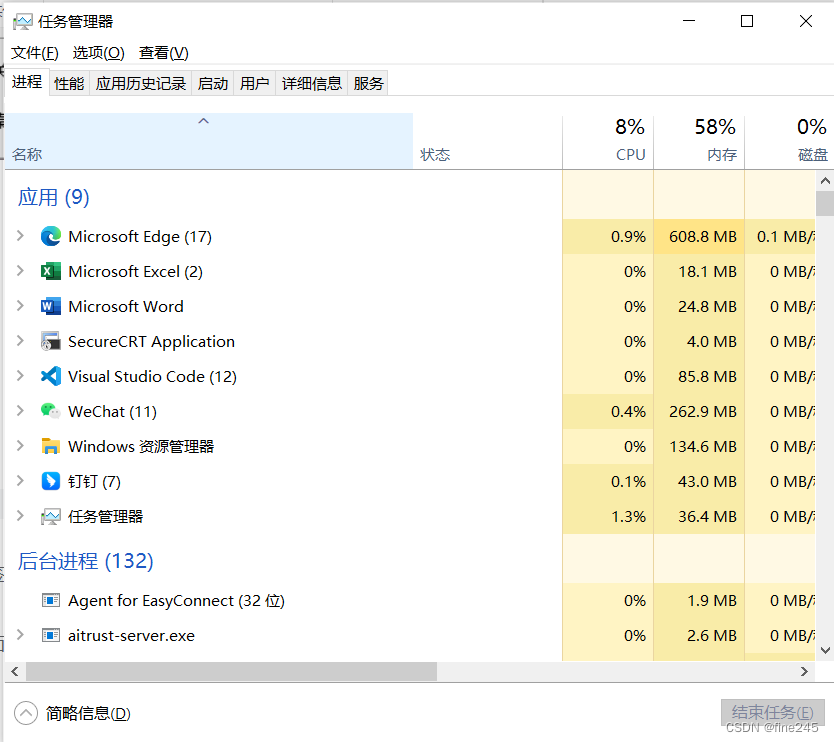Click the vertical scrollbar down arrow

coord(825,650)
